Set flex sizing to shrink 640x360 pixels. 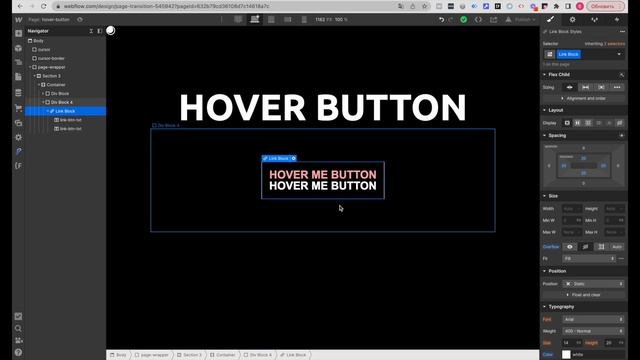click(570, 87)
